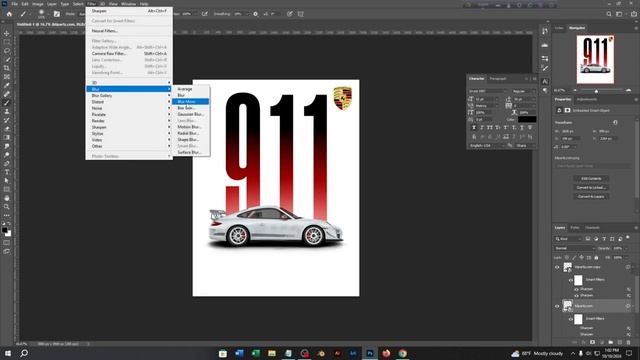Filter layers by type layers icon

coord(604,239)
